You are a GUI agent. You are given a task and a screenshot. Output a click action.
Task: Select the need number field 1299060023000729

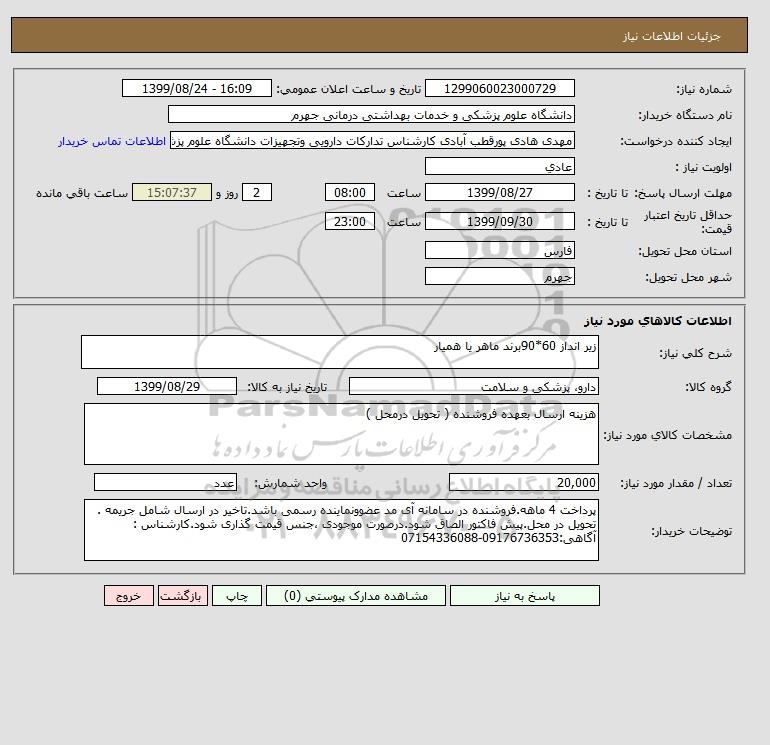(499, 88)
